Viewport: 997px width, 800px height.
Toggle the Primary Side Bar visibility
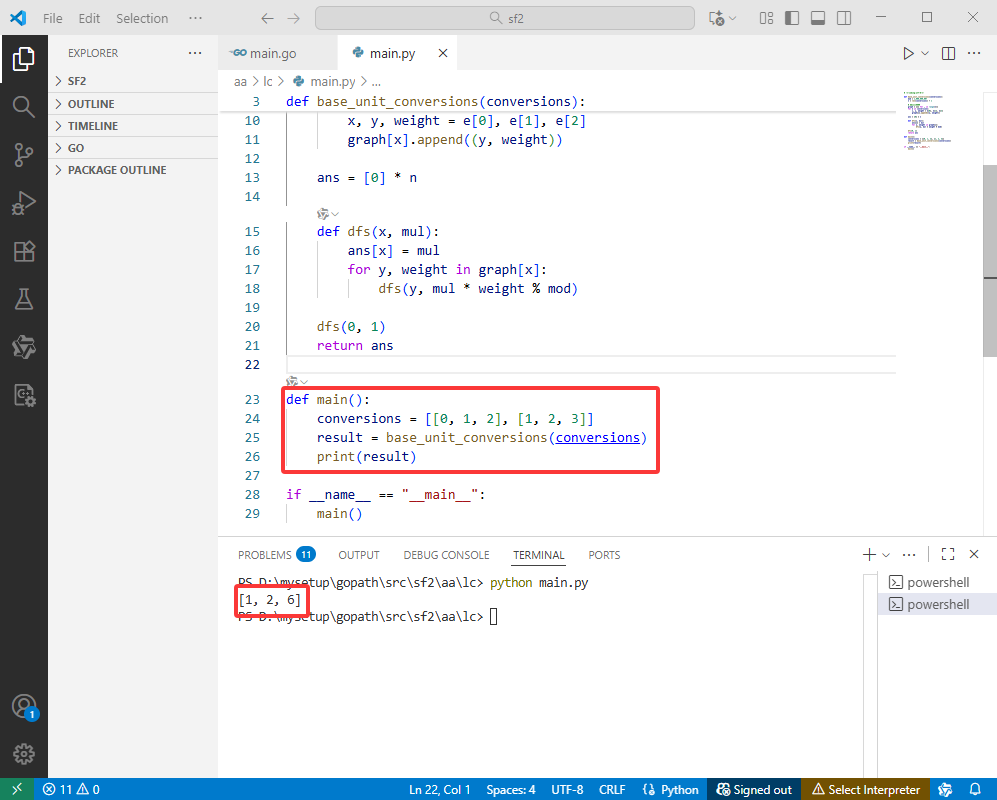coord(792,18)
